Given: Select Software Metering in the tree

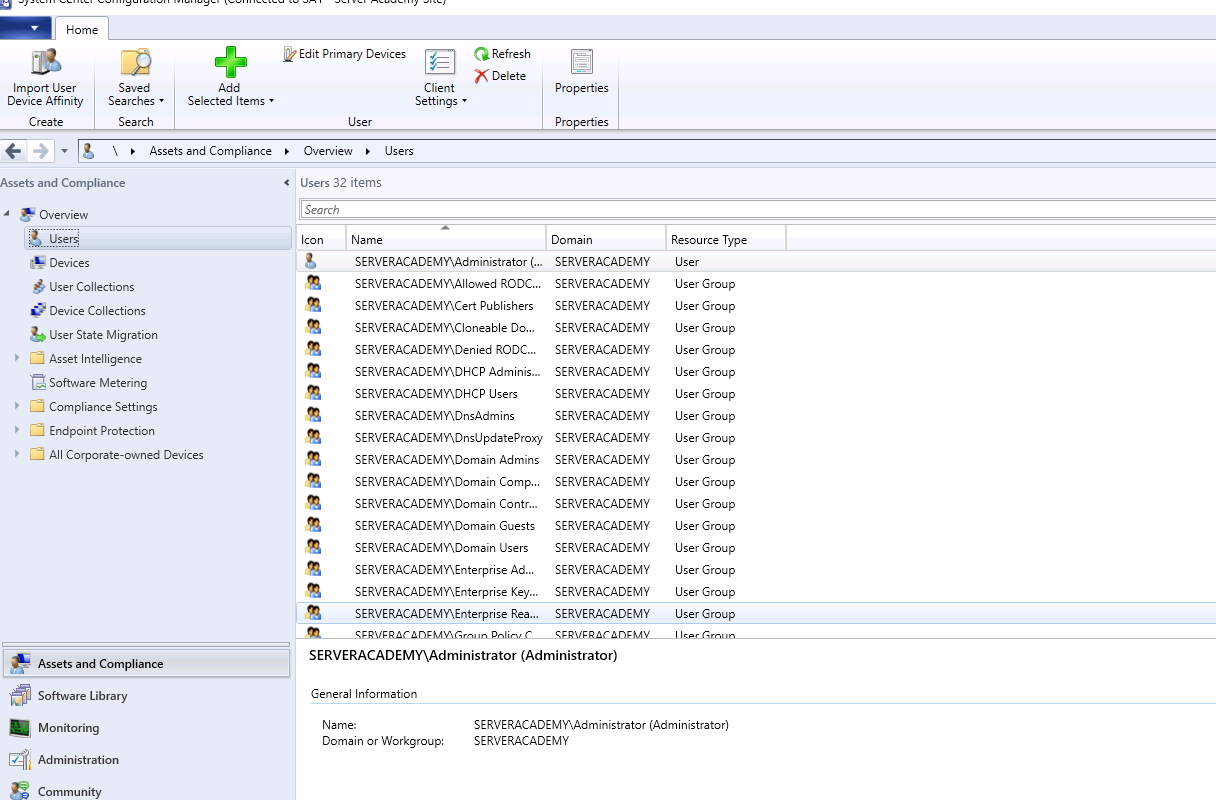Looking at the screenshot, I should (x=98, y=383).
